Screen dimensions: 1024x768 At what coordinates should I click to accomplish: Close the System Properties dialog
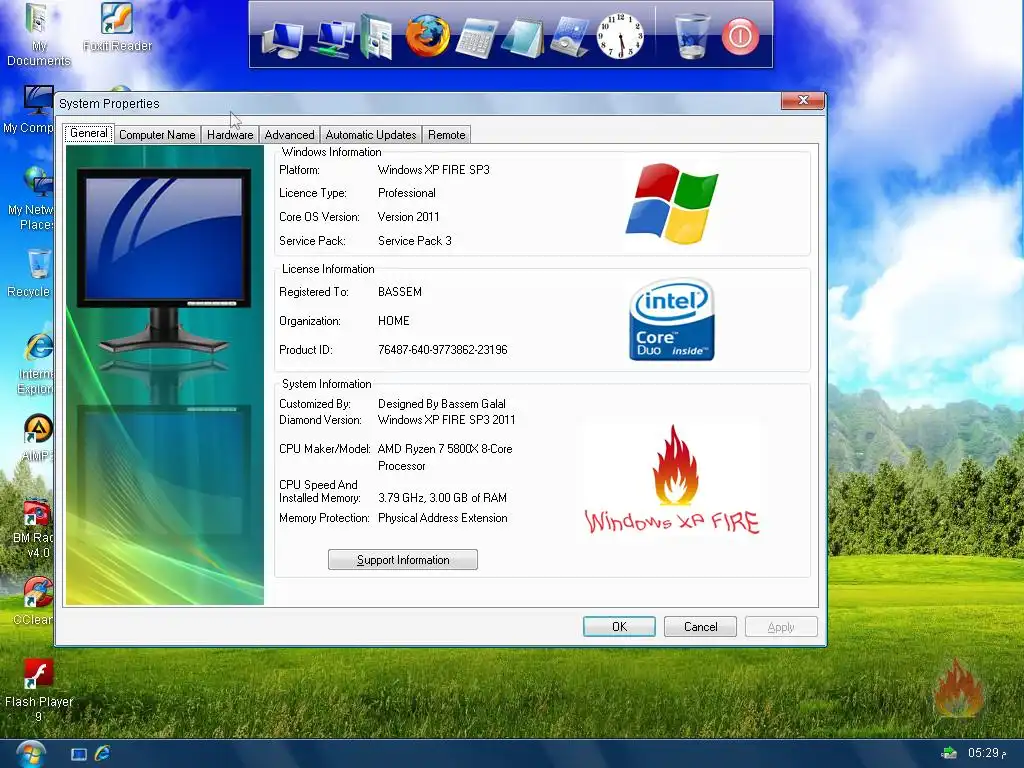[803, 100]
